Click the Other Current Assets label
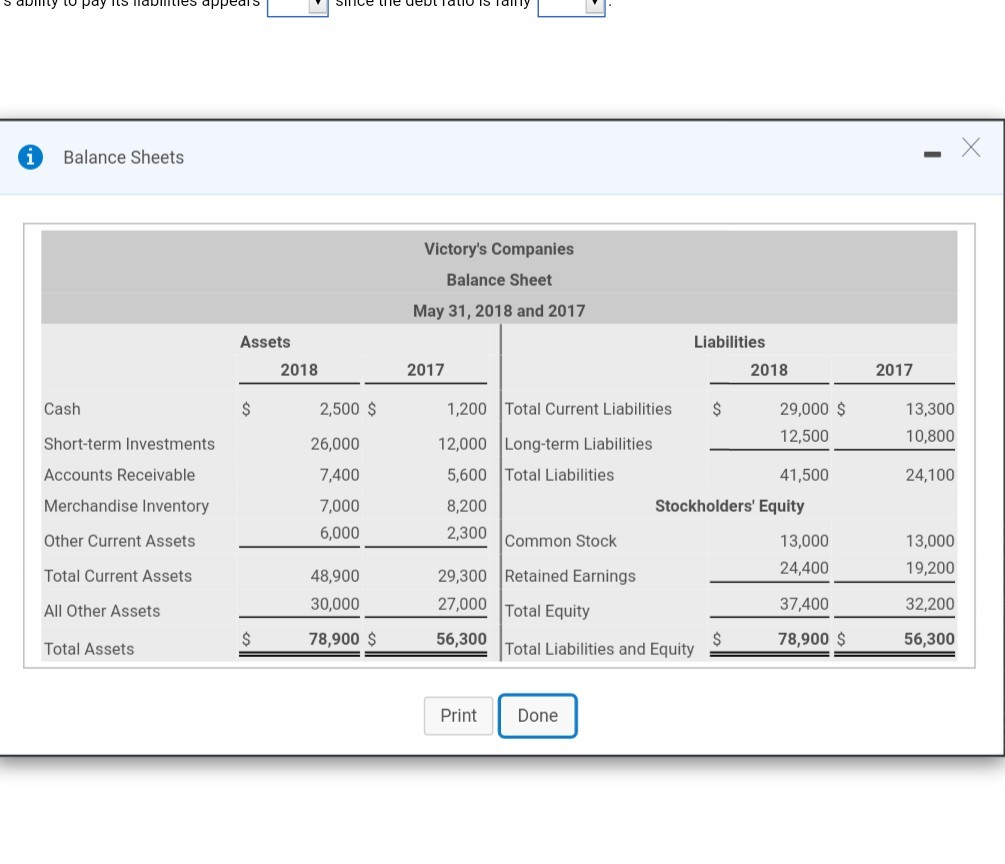Image resolution: width=1005 pixels, height=864 pixels. point(119,541)
